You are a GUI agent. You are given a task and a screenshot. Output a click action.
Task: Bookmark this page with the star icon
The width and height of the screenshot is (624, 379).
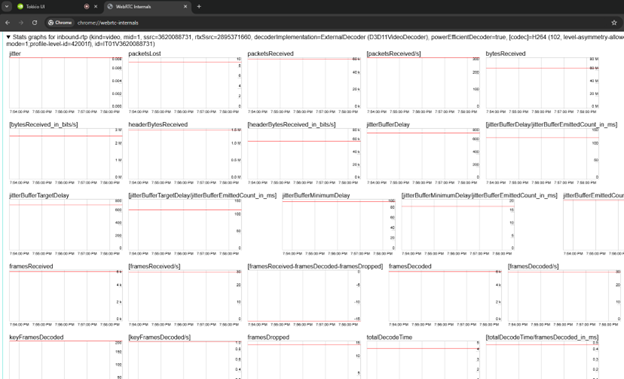tap(614, 23)
